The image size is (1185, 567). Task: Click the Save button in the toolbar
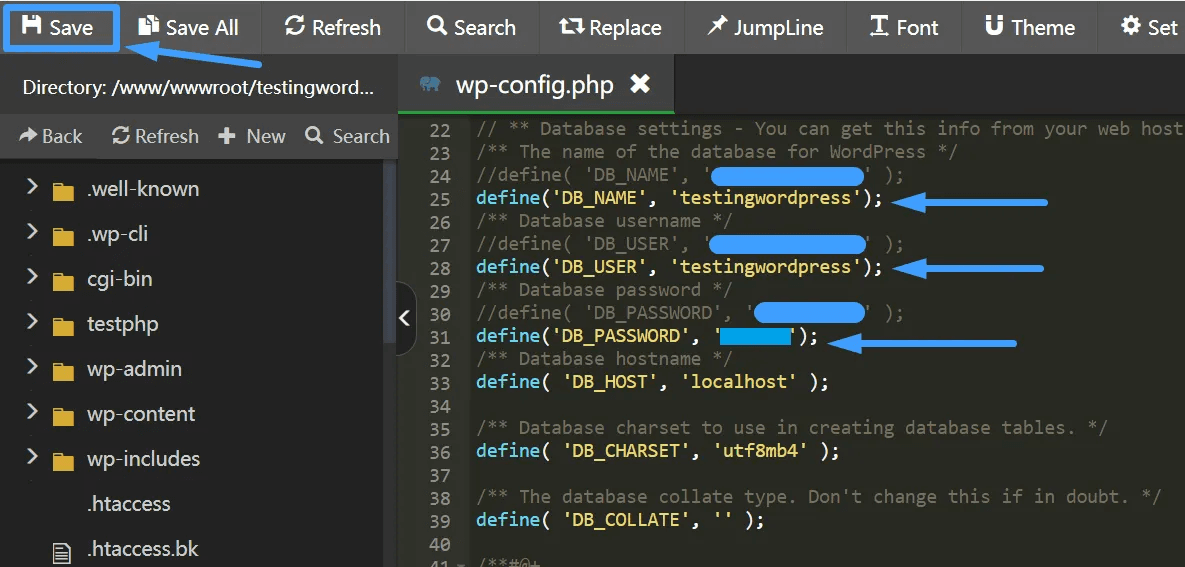[59, 28]
